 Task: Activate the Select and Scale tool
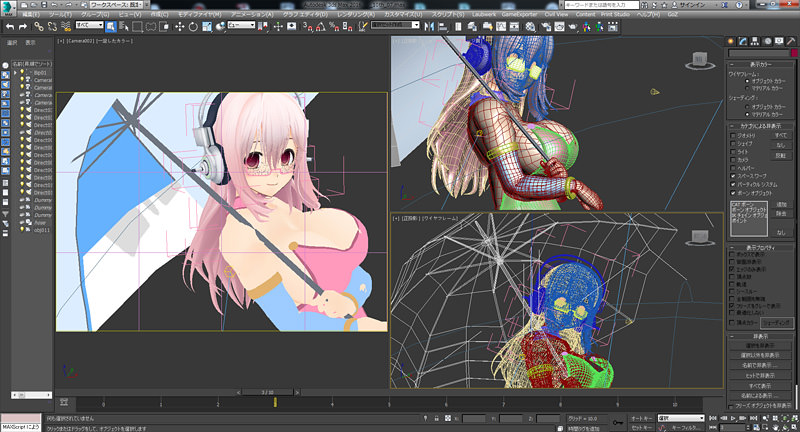point(207,27)
